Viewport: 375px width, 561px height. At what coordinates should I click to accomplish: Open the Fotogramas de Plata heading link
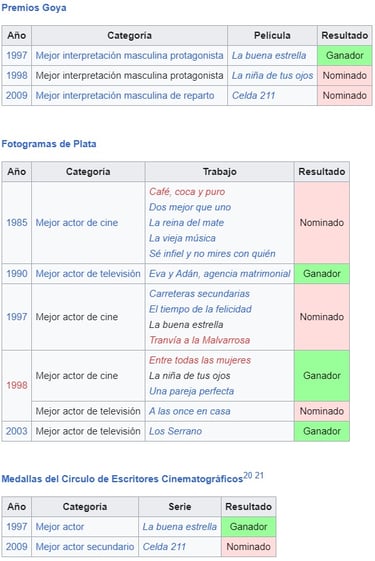point(49,144)
